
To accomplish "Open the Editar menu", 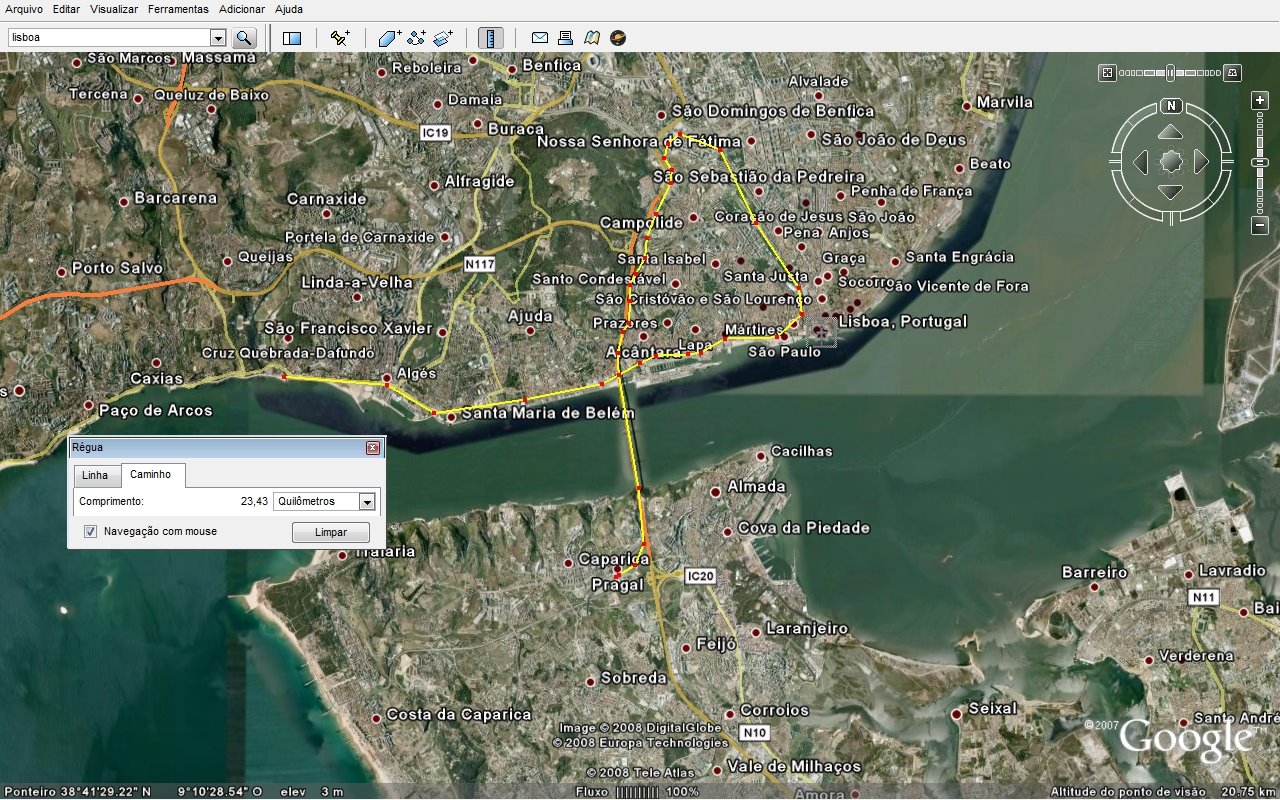I will point(66,9).
